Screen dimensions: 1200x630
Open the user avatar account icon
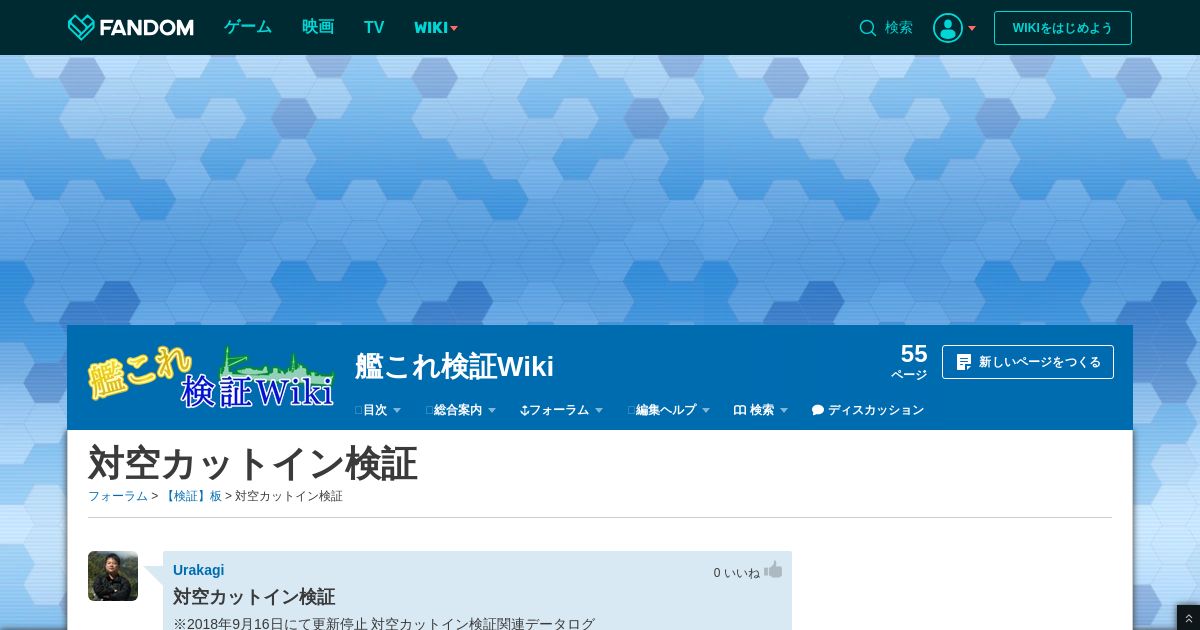pos(948,28)
